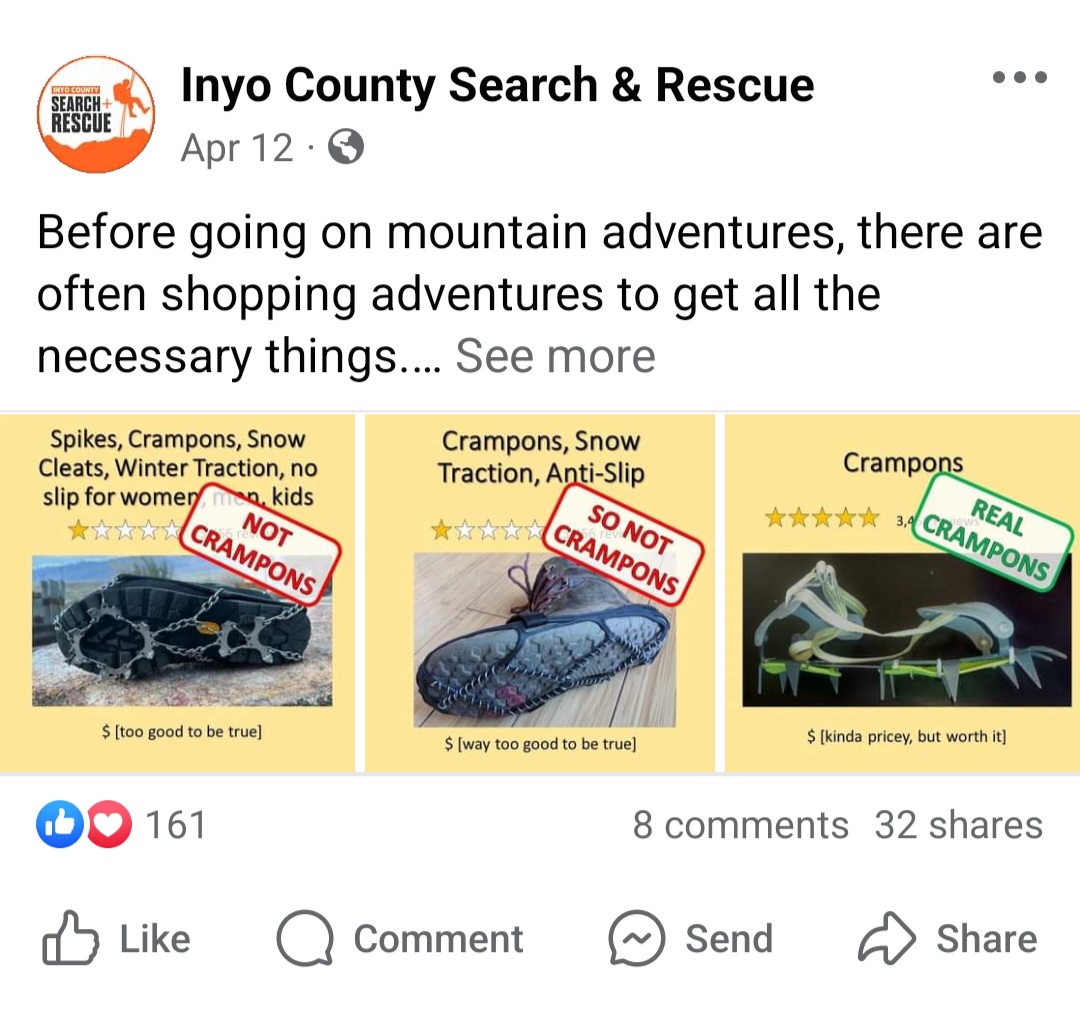
Task: View the 32 shares list
Action: pyautogui.click(x=959, y=825)
